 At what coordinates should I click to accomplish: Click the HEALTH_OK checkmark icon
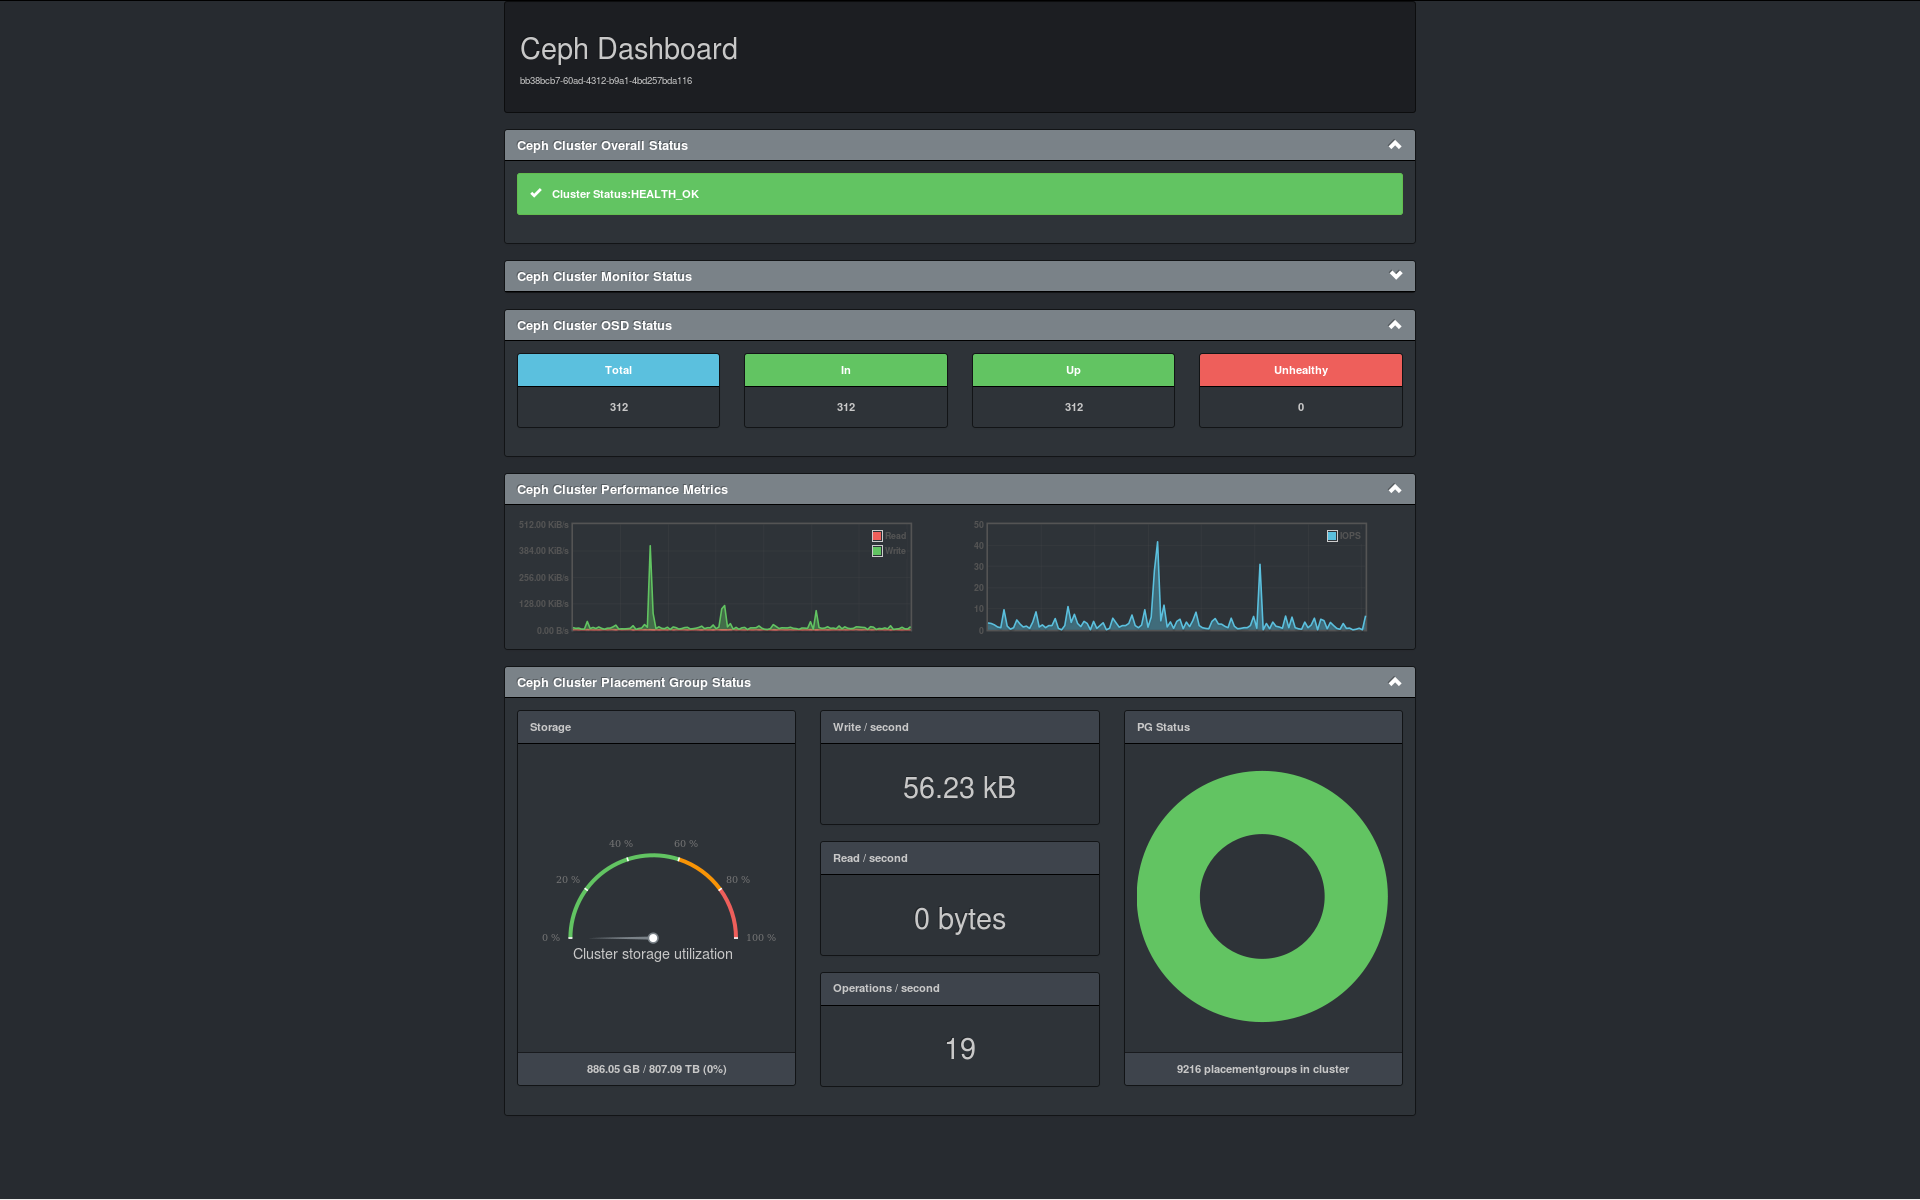click(x=536, y=194)
